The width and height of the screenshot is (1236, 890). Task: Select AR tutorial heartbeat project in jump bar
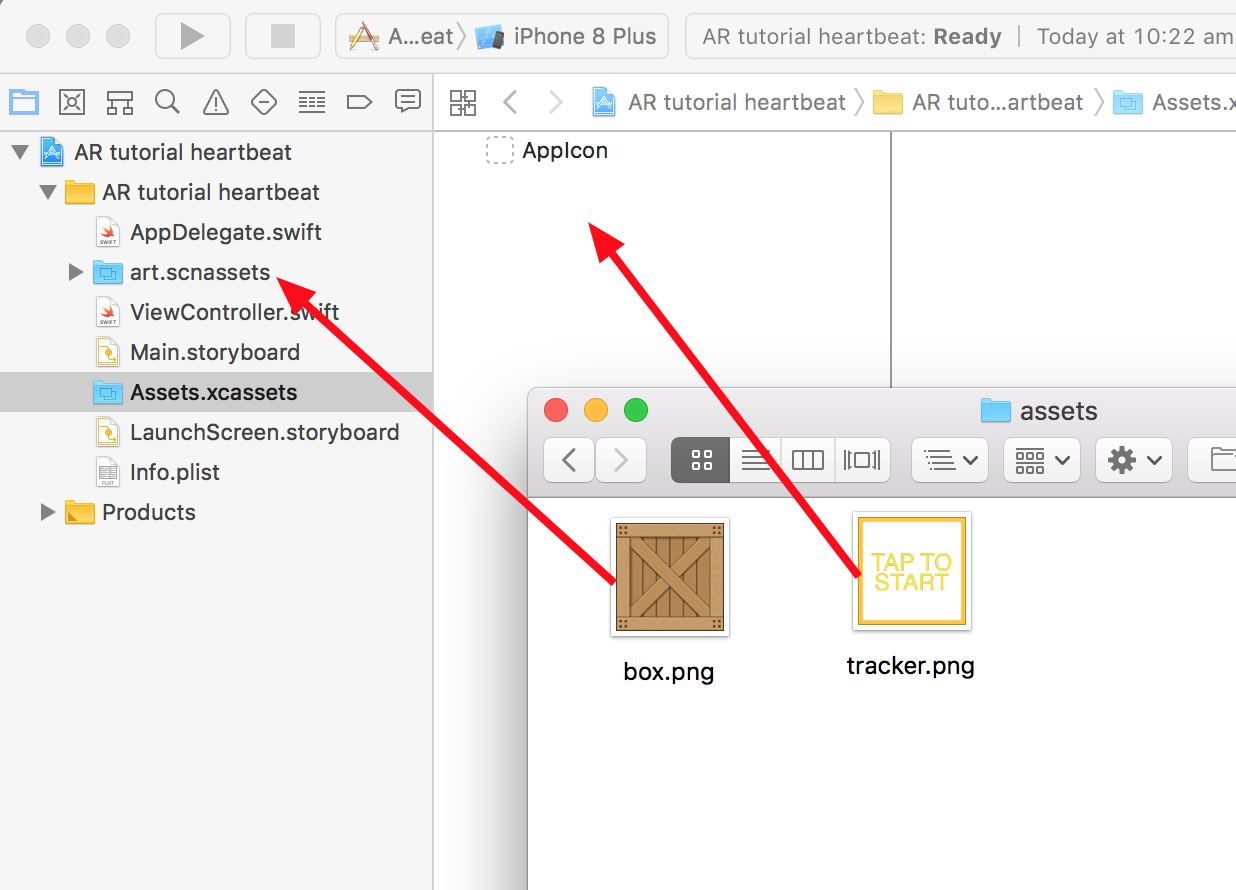pos(718,102)
